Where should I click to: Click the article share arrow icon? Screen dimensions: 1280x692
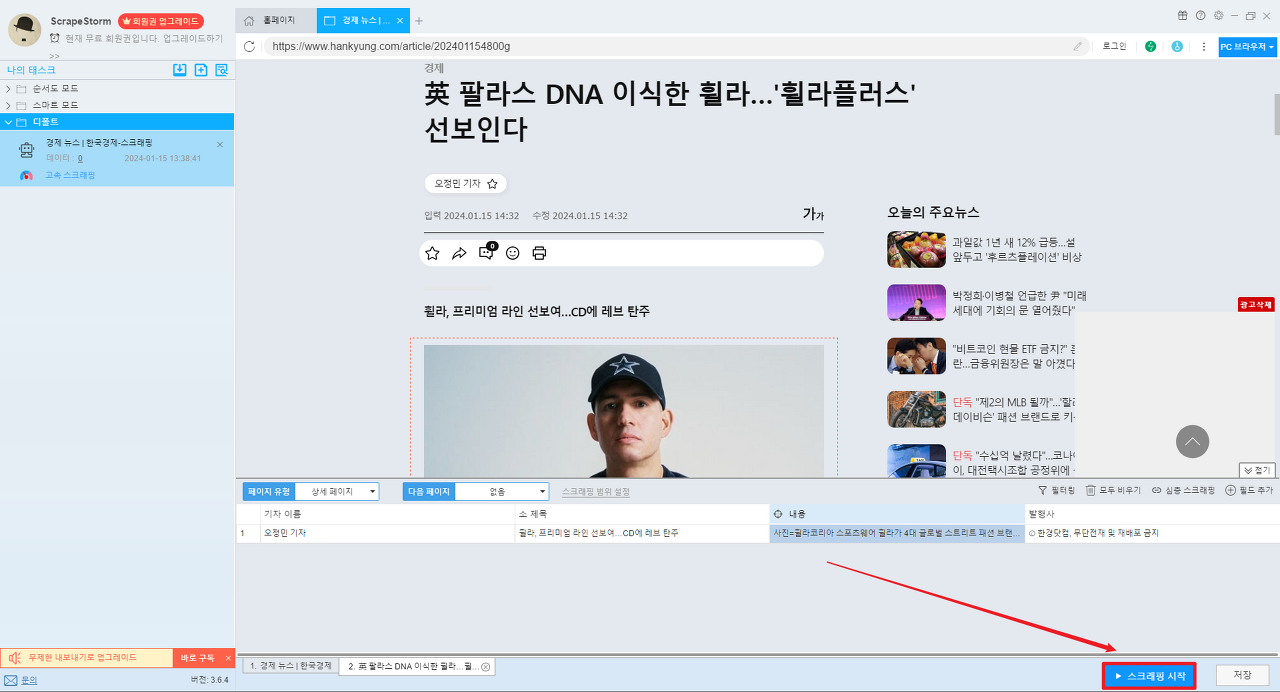click(x=459, y=253)
